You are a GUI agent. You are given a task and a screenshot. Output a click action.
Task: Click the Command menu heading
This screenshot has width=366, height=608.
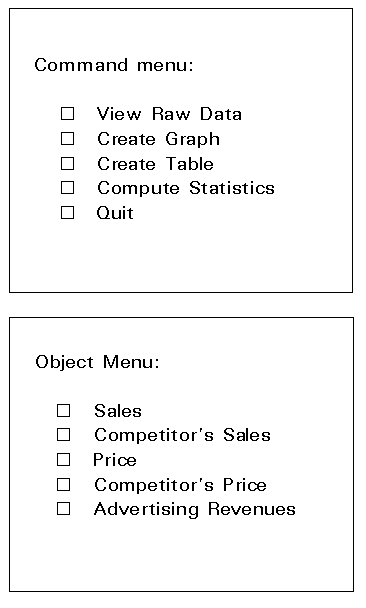pos(114,65)
